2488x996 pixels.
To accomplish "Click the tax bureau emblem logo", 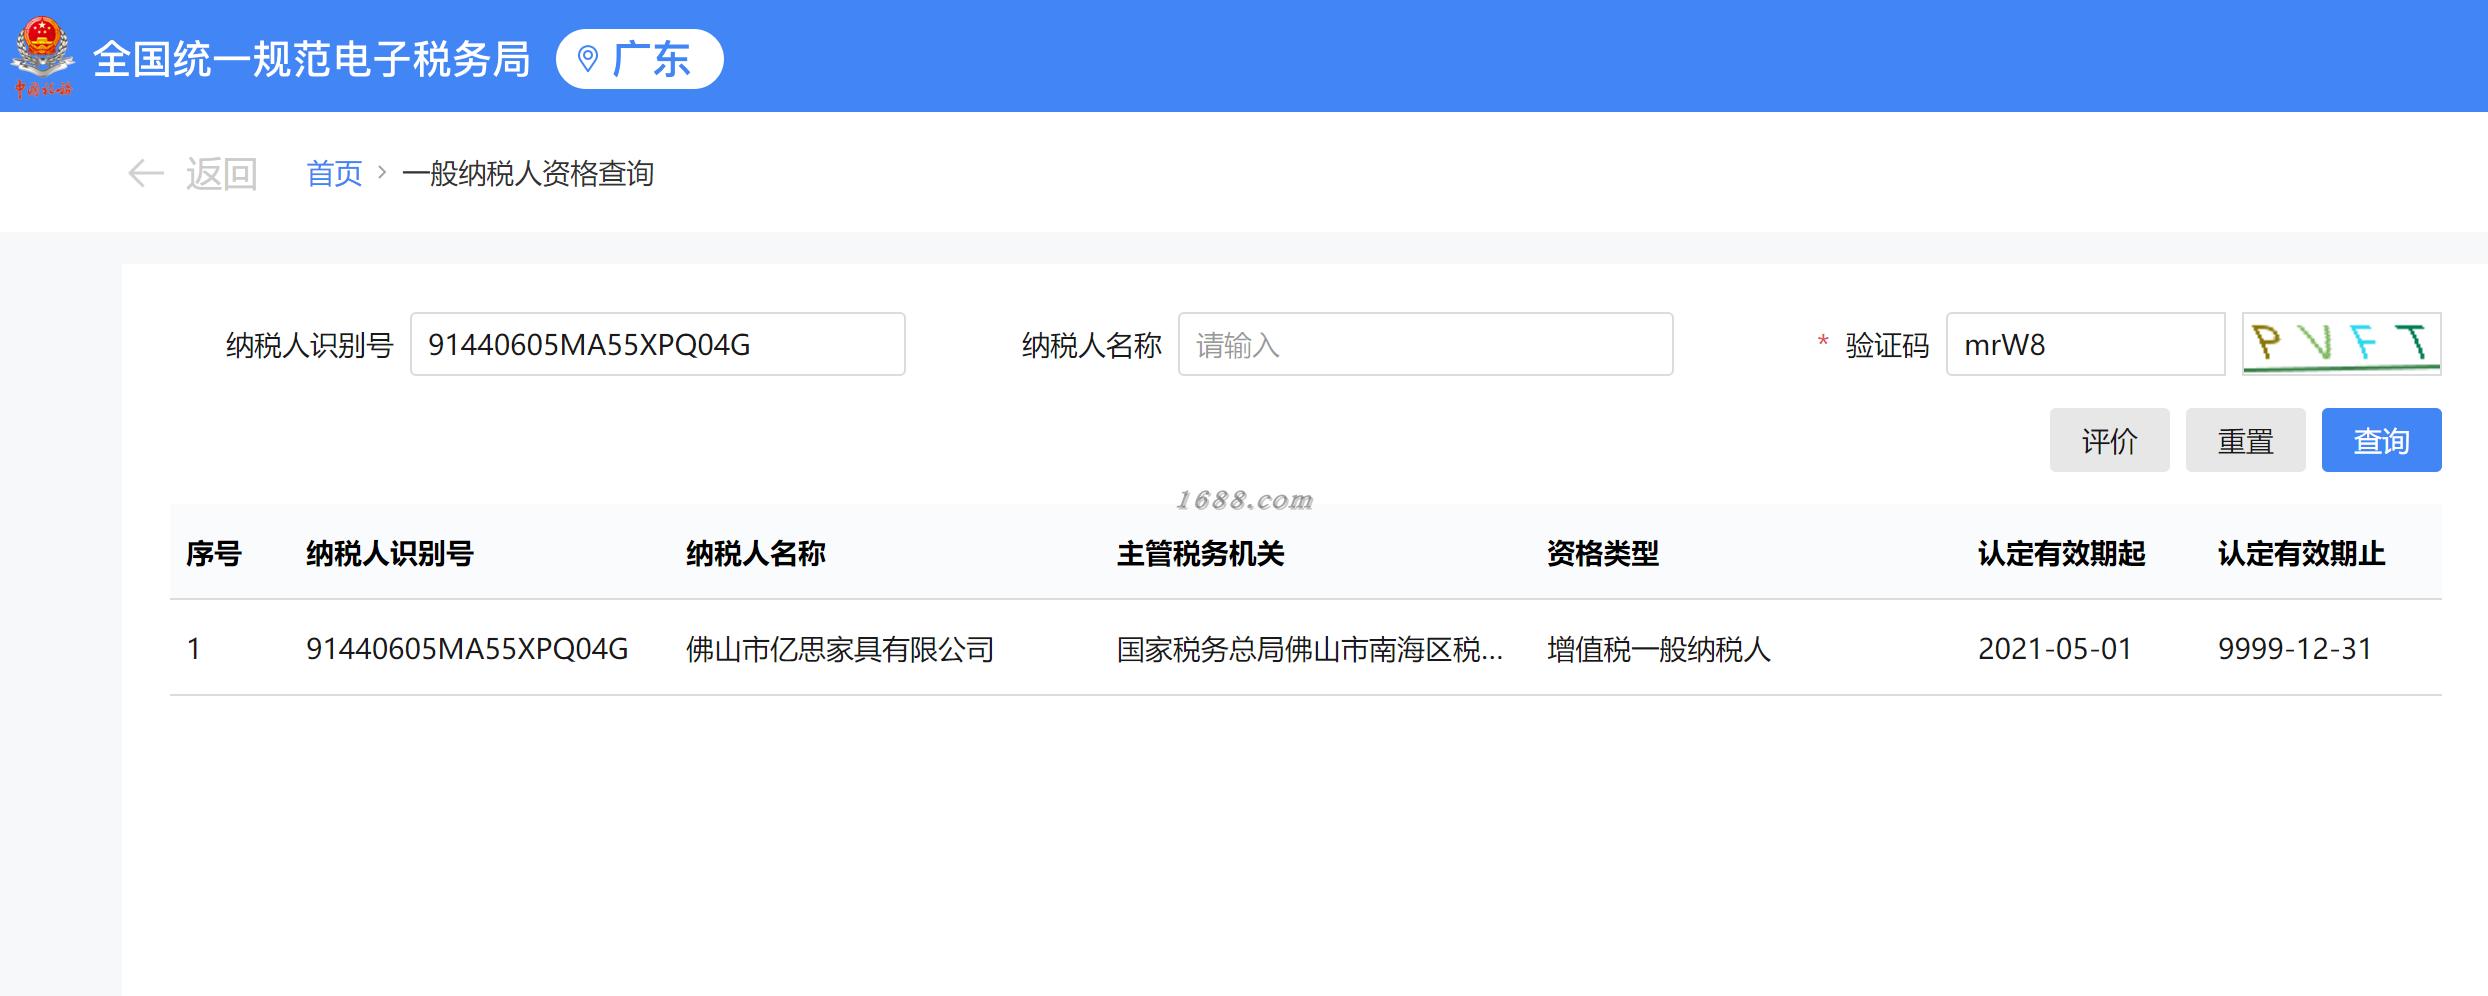I will point(43,57).
